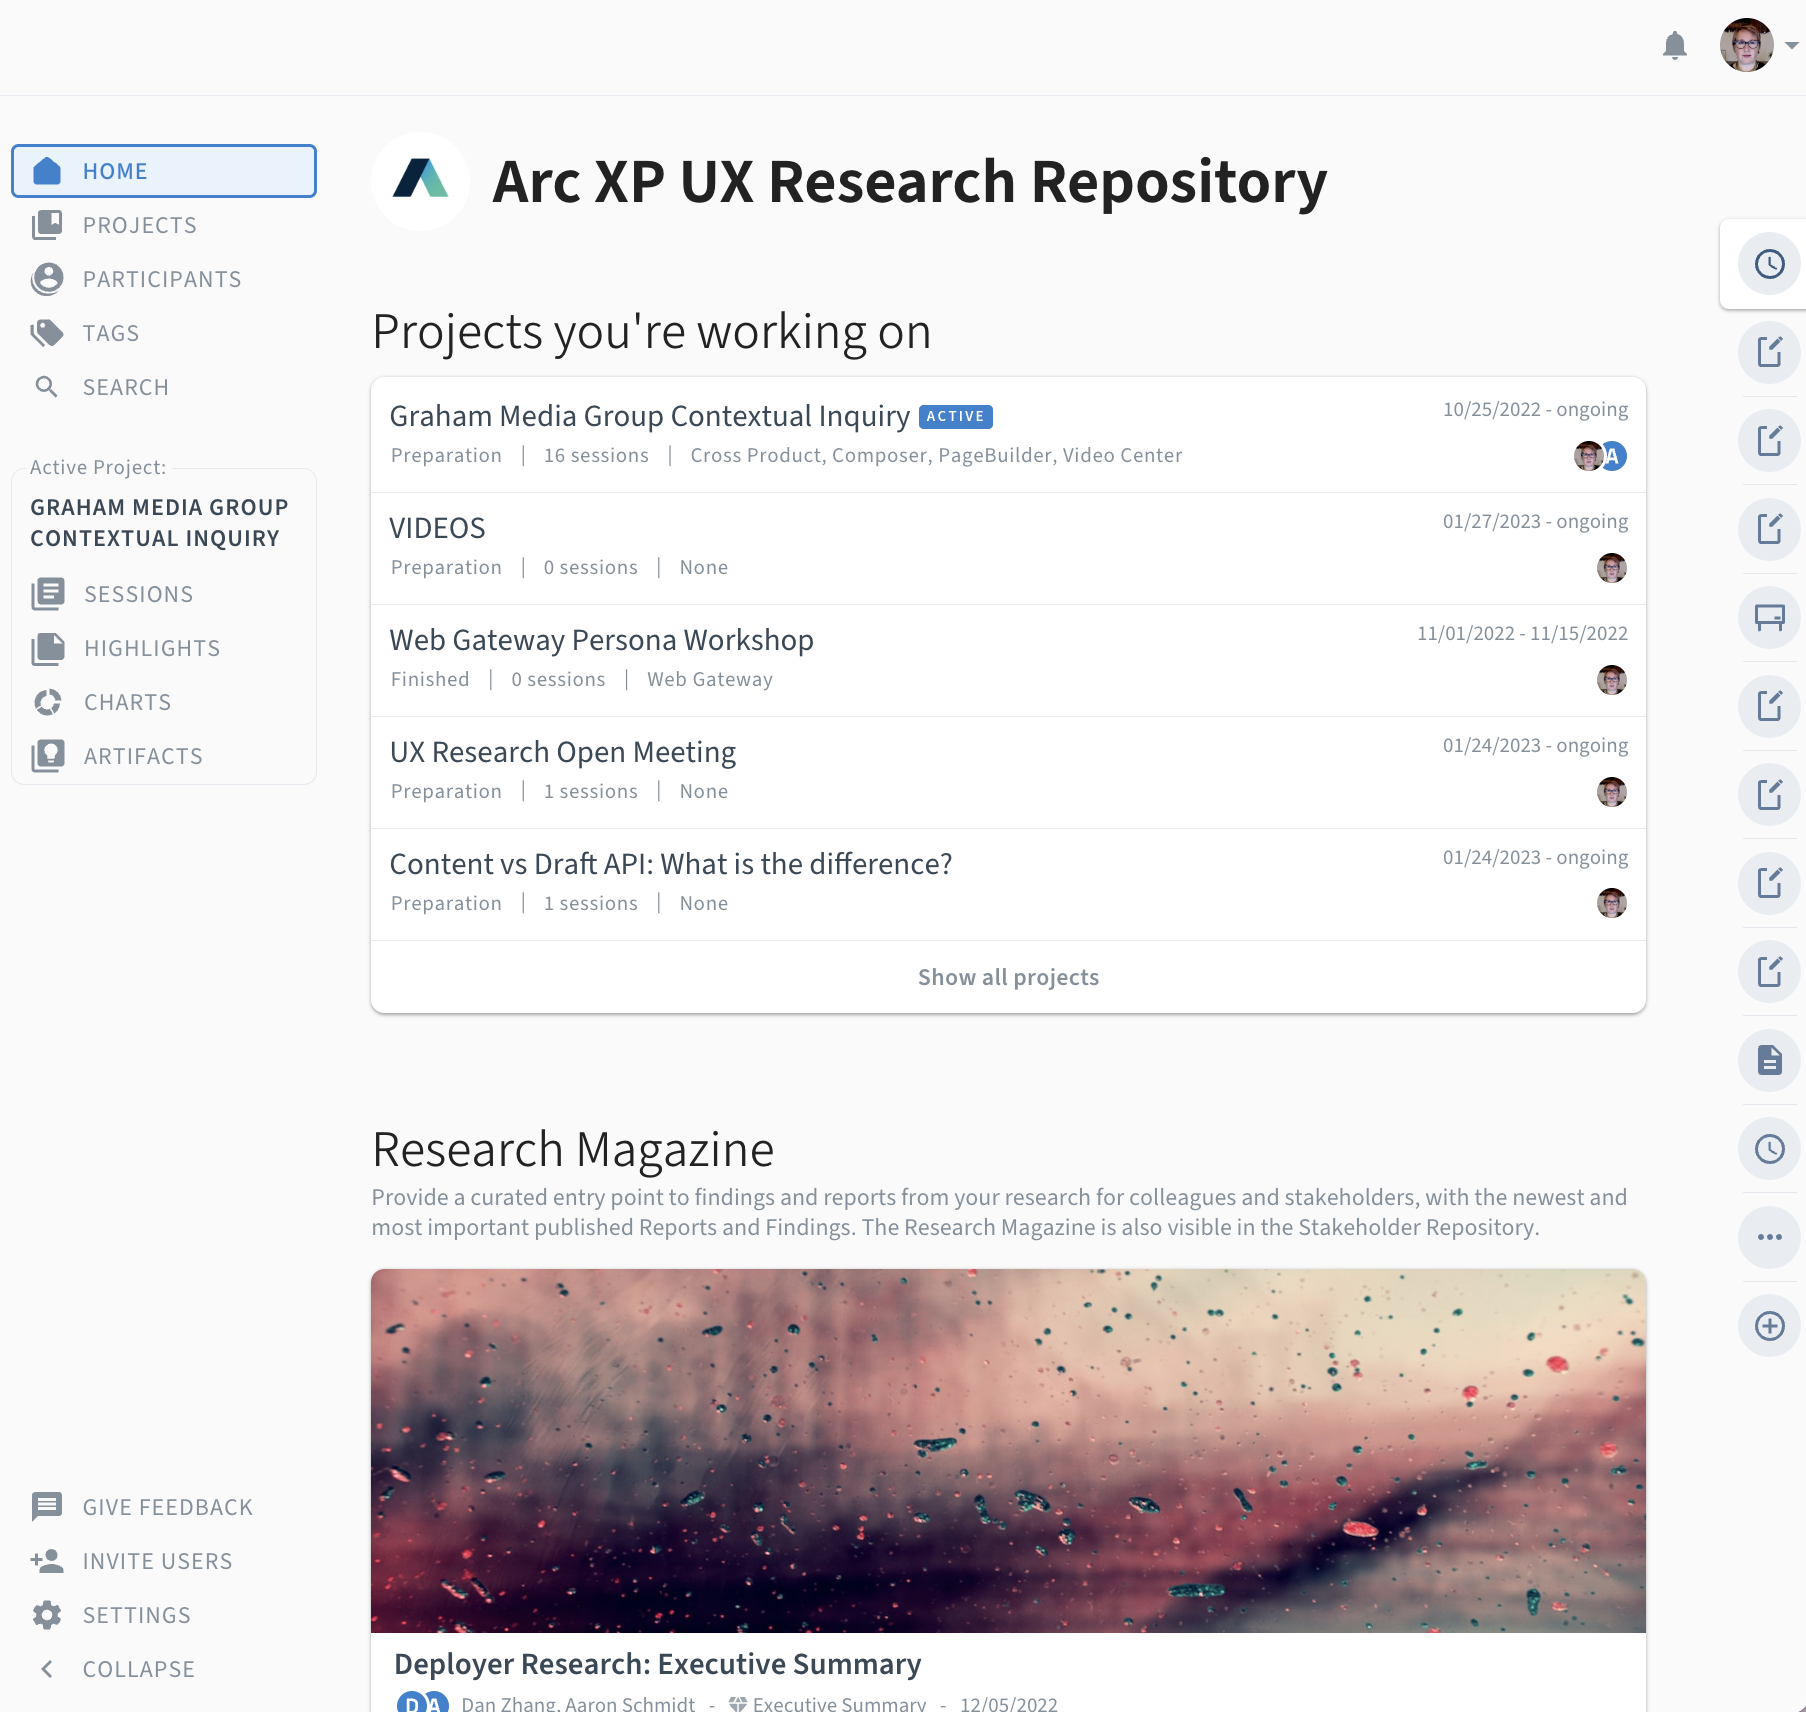
Task: Click "Cross Product, Composer, PageBuilder, Video Center" text
Action: [936, 455]
